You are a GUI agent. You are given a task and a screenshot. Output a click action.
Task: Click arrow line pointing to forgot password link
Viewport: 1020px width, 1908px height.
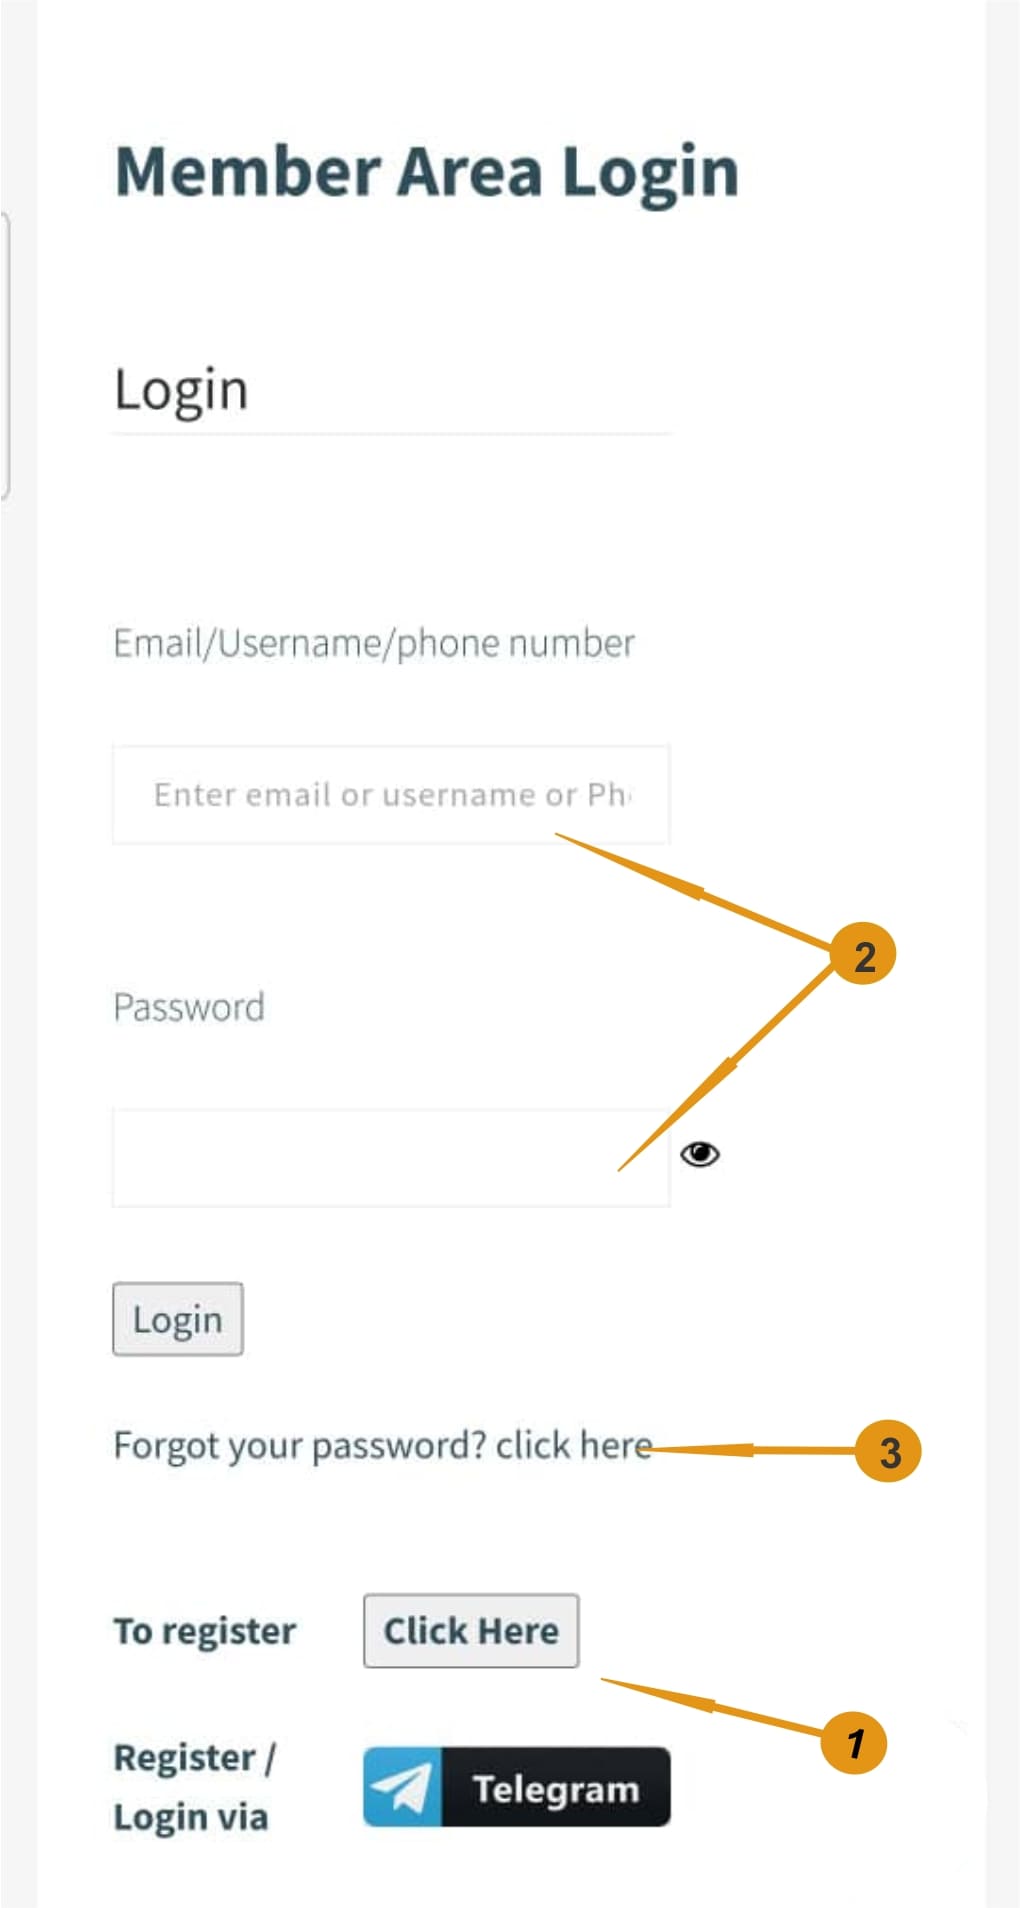[750, 1449]
